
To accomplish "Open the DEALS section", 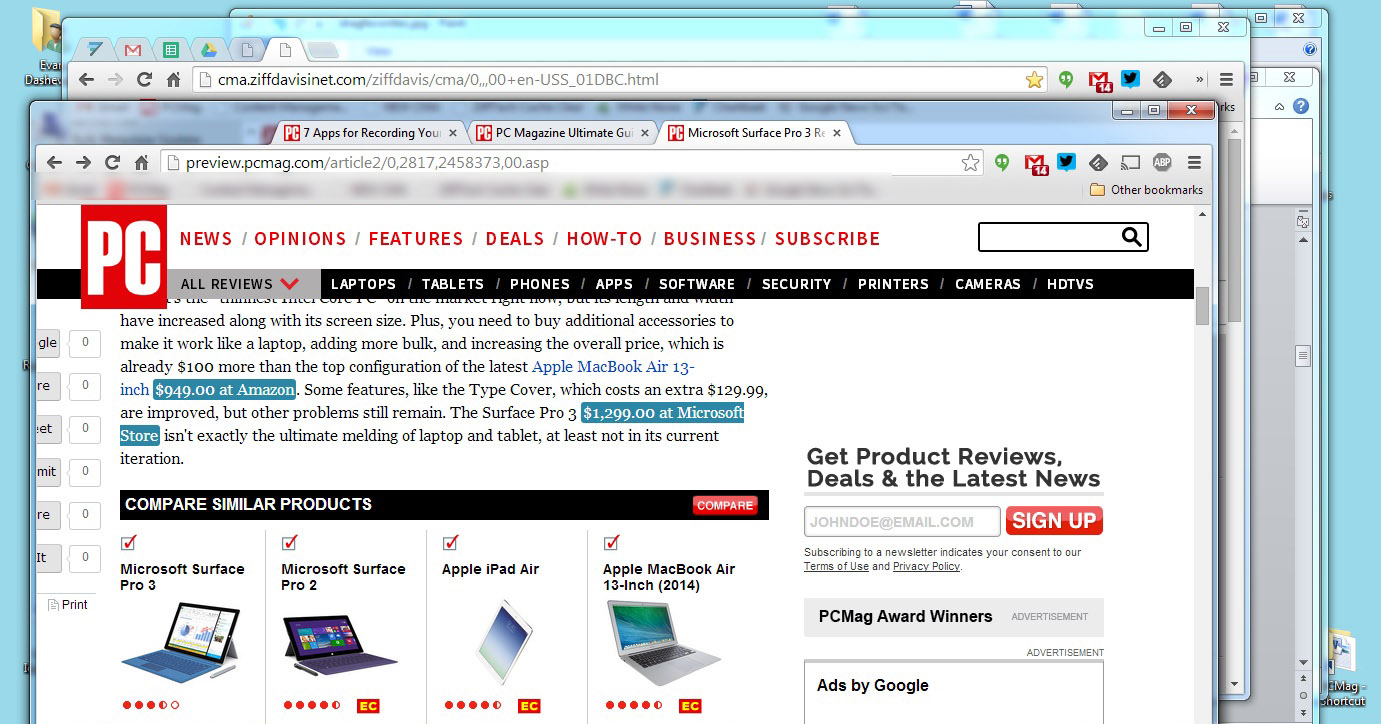I will coord(515,239).
